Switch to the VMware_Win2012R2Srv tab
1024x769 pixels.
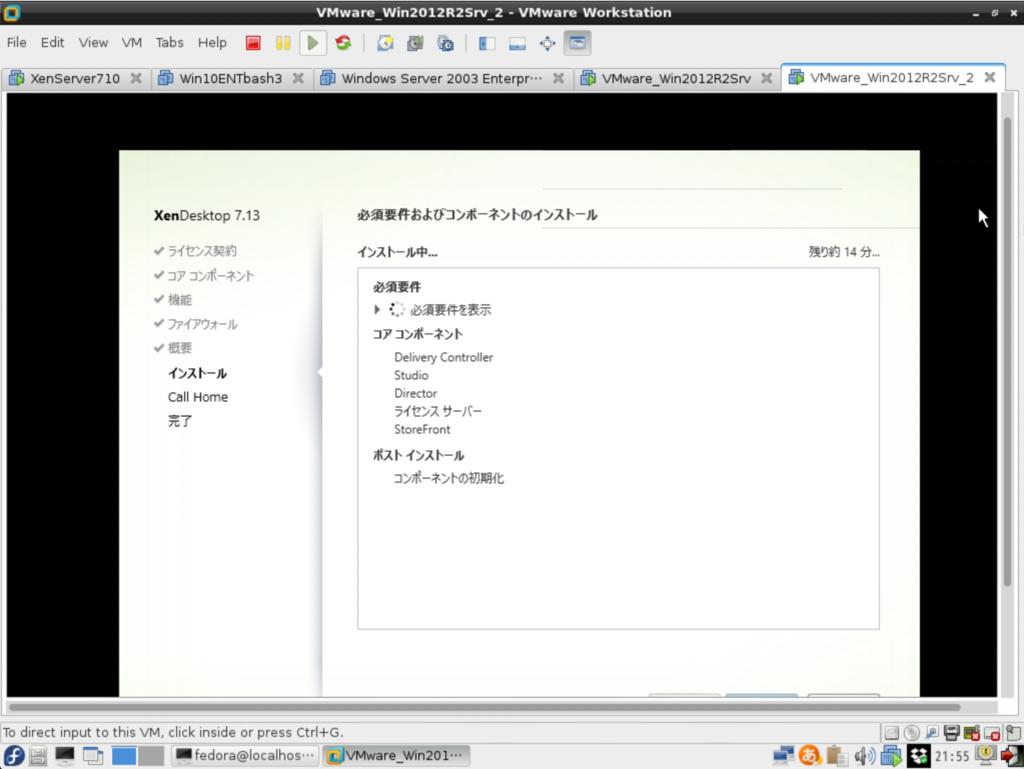(676, 78)
